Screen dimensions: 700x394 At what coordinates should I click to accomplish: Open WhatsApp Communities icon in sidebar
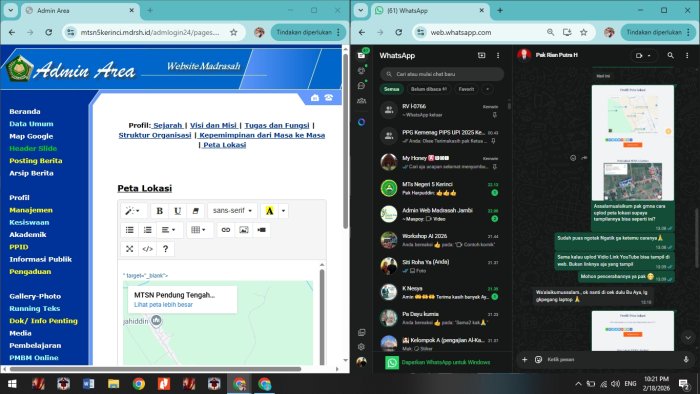[362, 101]
